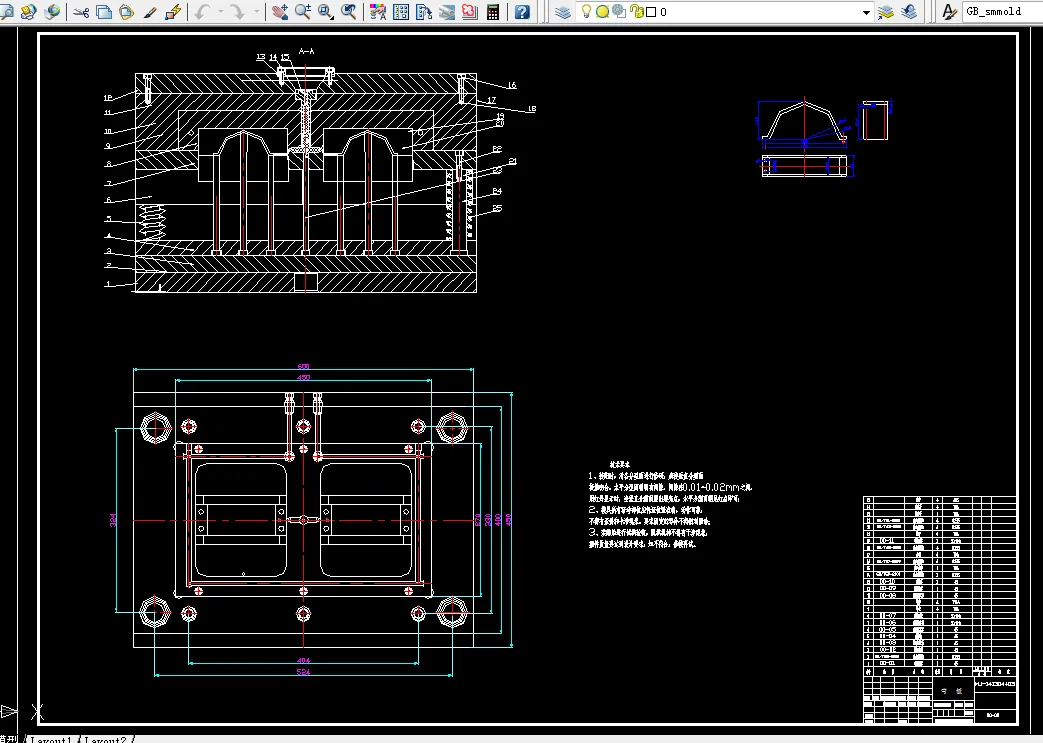
Task: Expand the layer list dropdown
Action: (866, 12)
